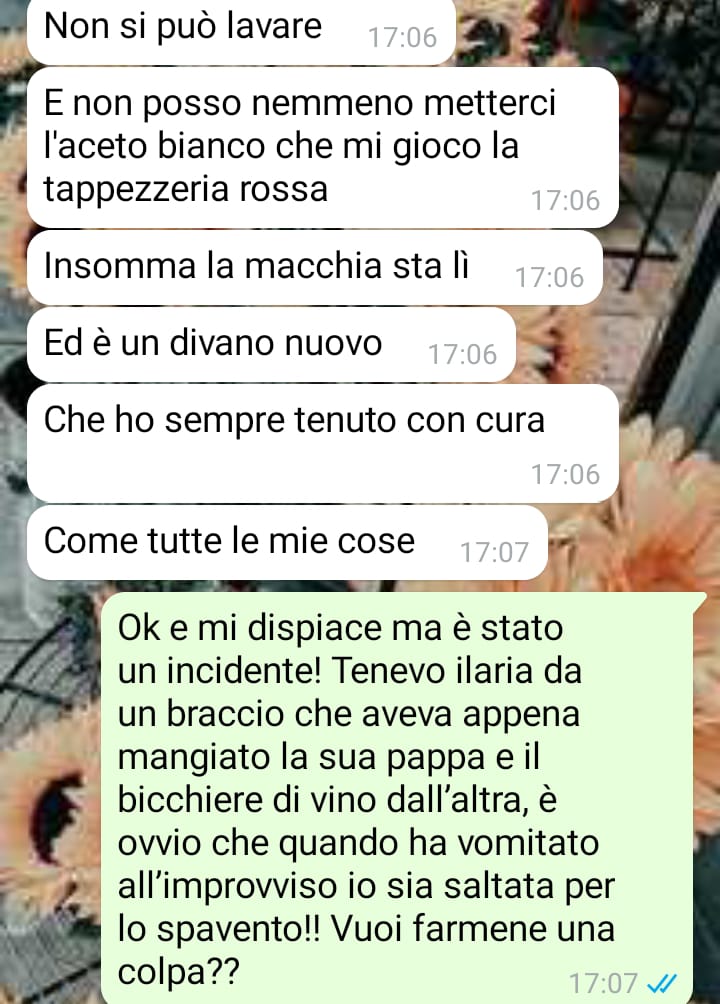Tap the time next to 'divano nuovo'
This screenshot has width=720, height=1004.
coord(462,354)
